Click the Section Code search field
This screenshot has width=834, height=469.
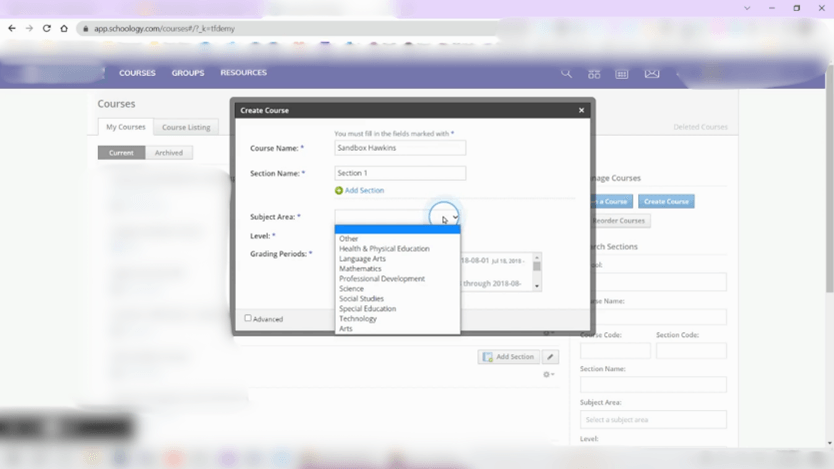coord(691,351)
